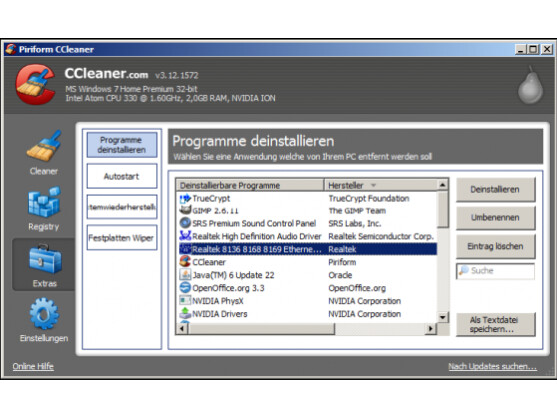Click the Java 6 Update 22 icon
Screen dimensions: 557x418
point(185,275)
